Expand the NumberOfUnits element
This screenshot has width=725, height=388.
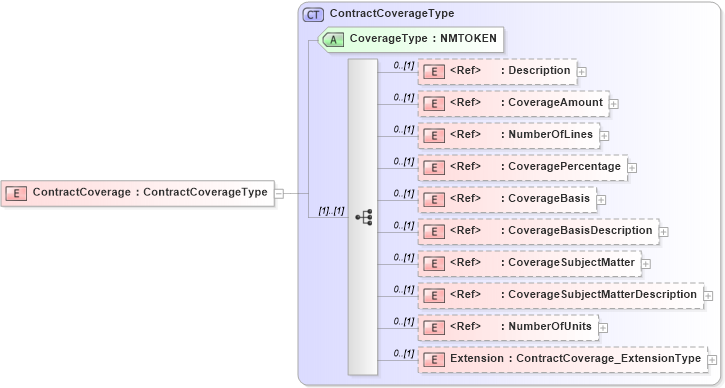pos(603,328)
